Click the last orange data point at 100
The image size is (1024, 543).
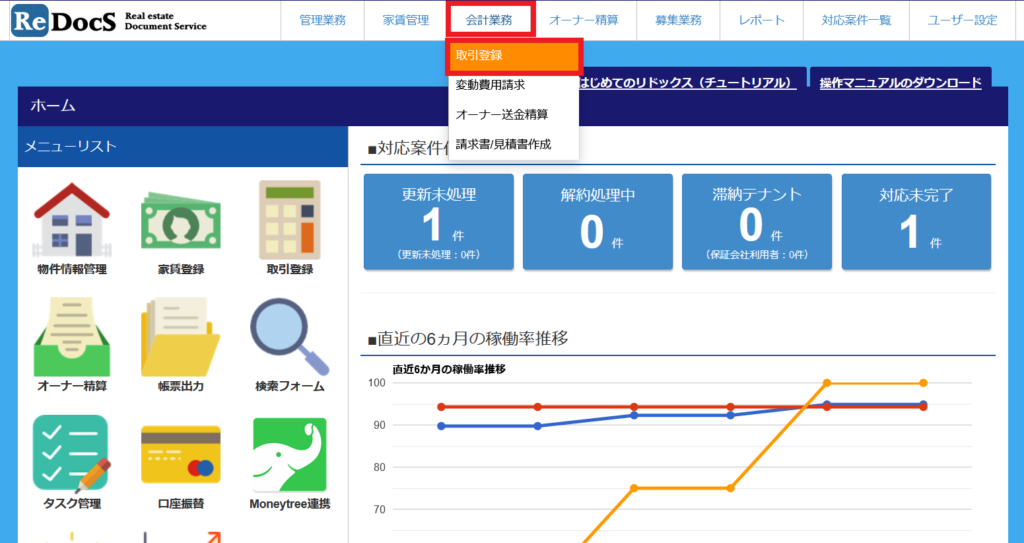pos(923,383)
